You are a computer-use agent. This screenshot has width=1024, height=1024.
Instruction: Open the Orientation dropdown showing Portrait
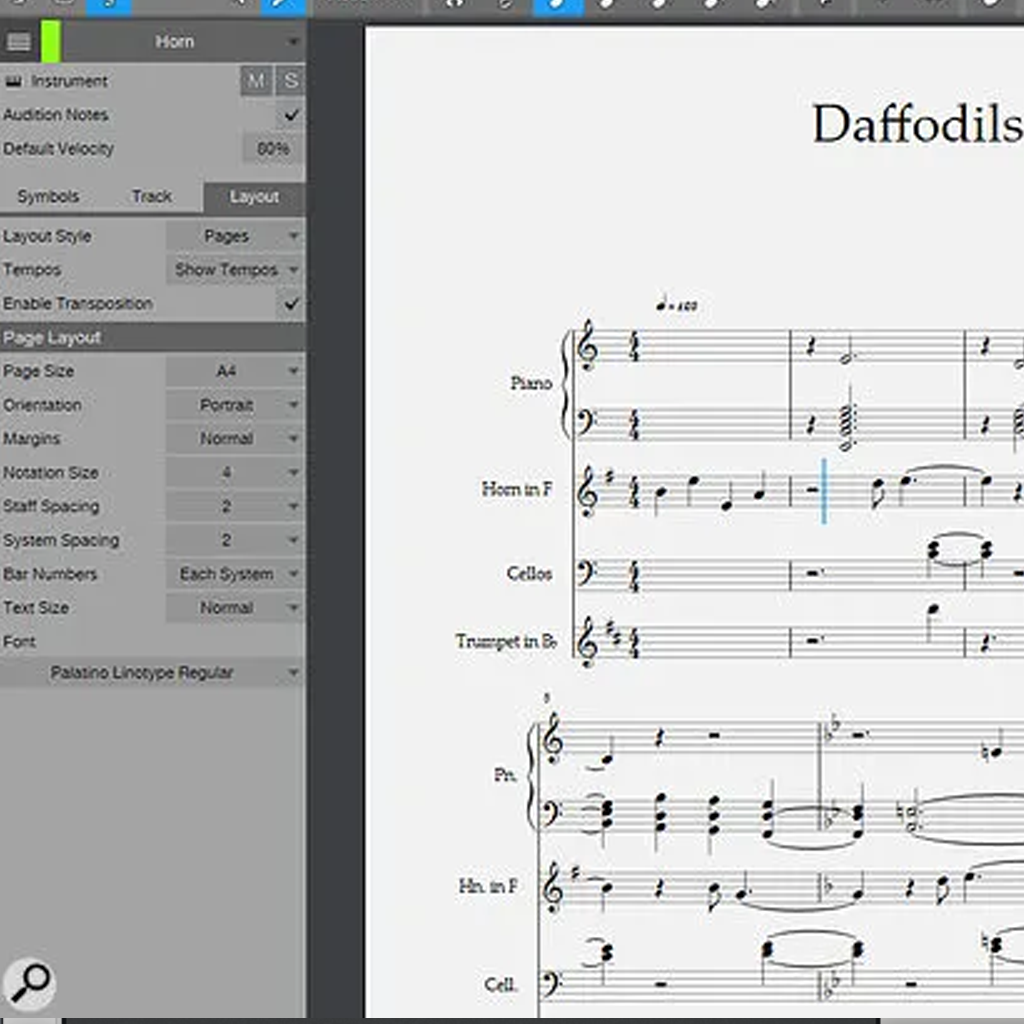[x=235, y=405]
